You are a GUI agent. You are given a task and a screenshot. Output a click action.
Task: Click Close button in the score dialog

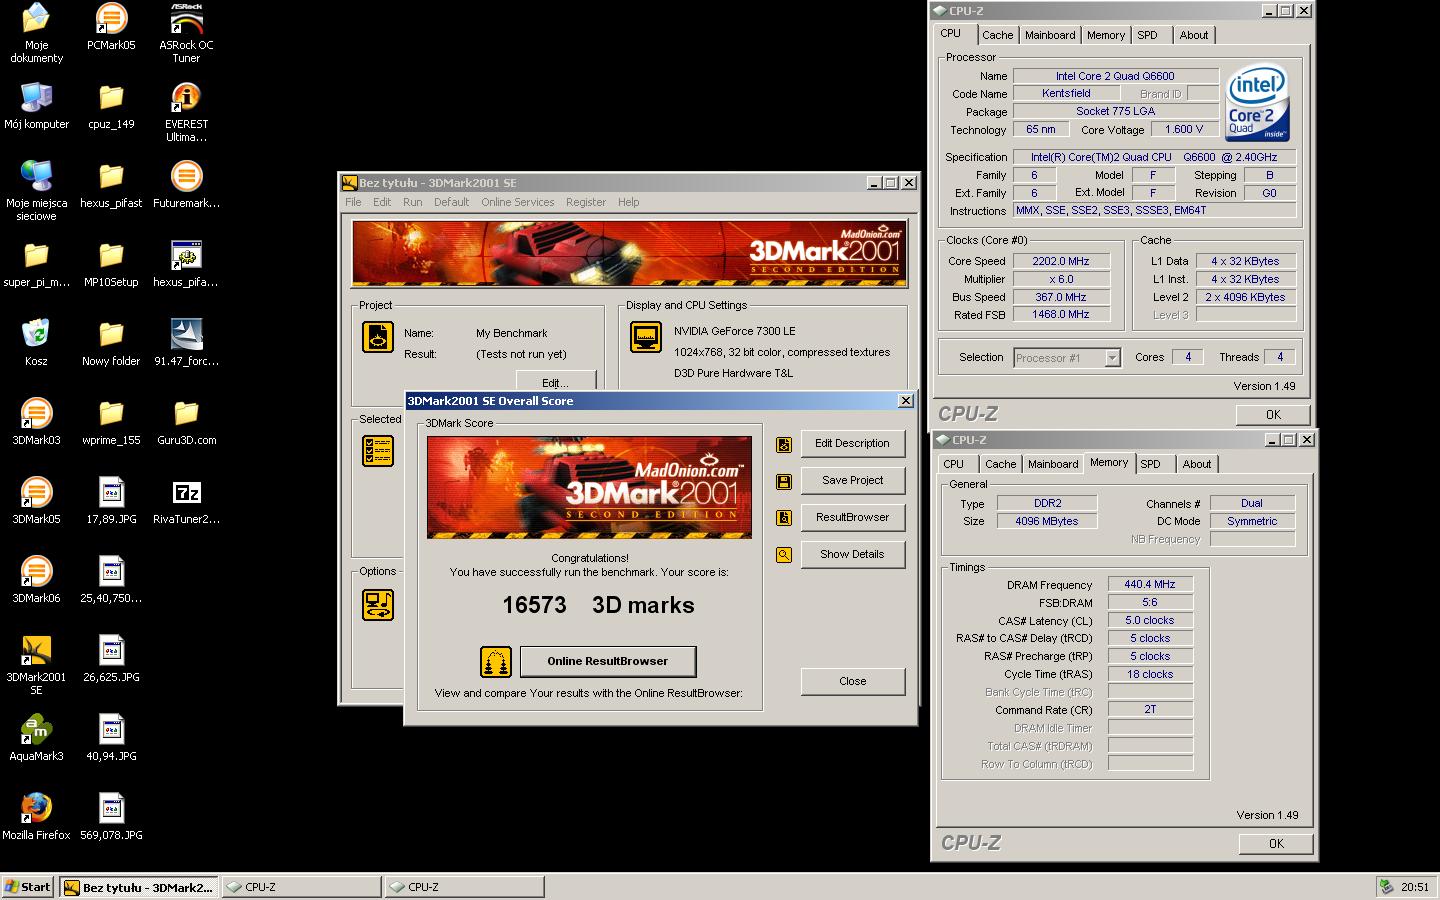pos(852,681)
